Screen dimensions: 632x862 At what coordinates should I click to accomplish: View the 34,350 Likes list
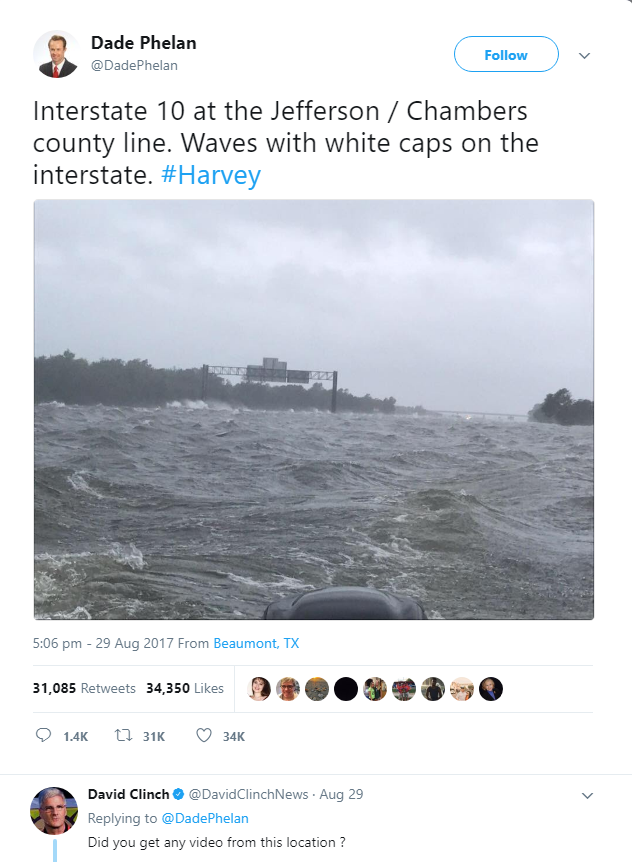coord(185,688)
